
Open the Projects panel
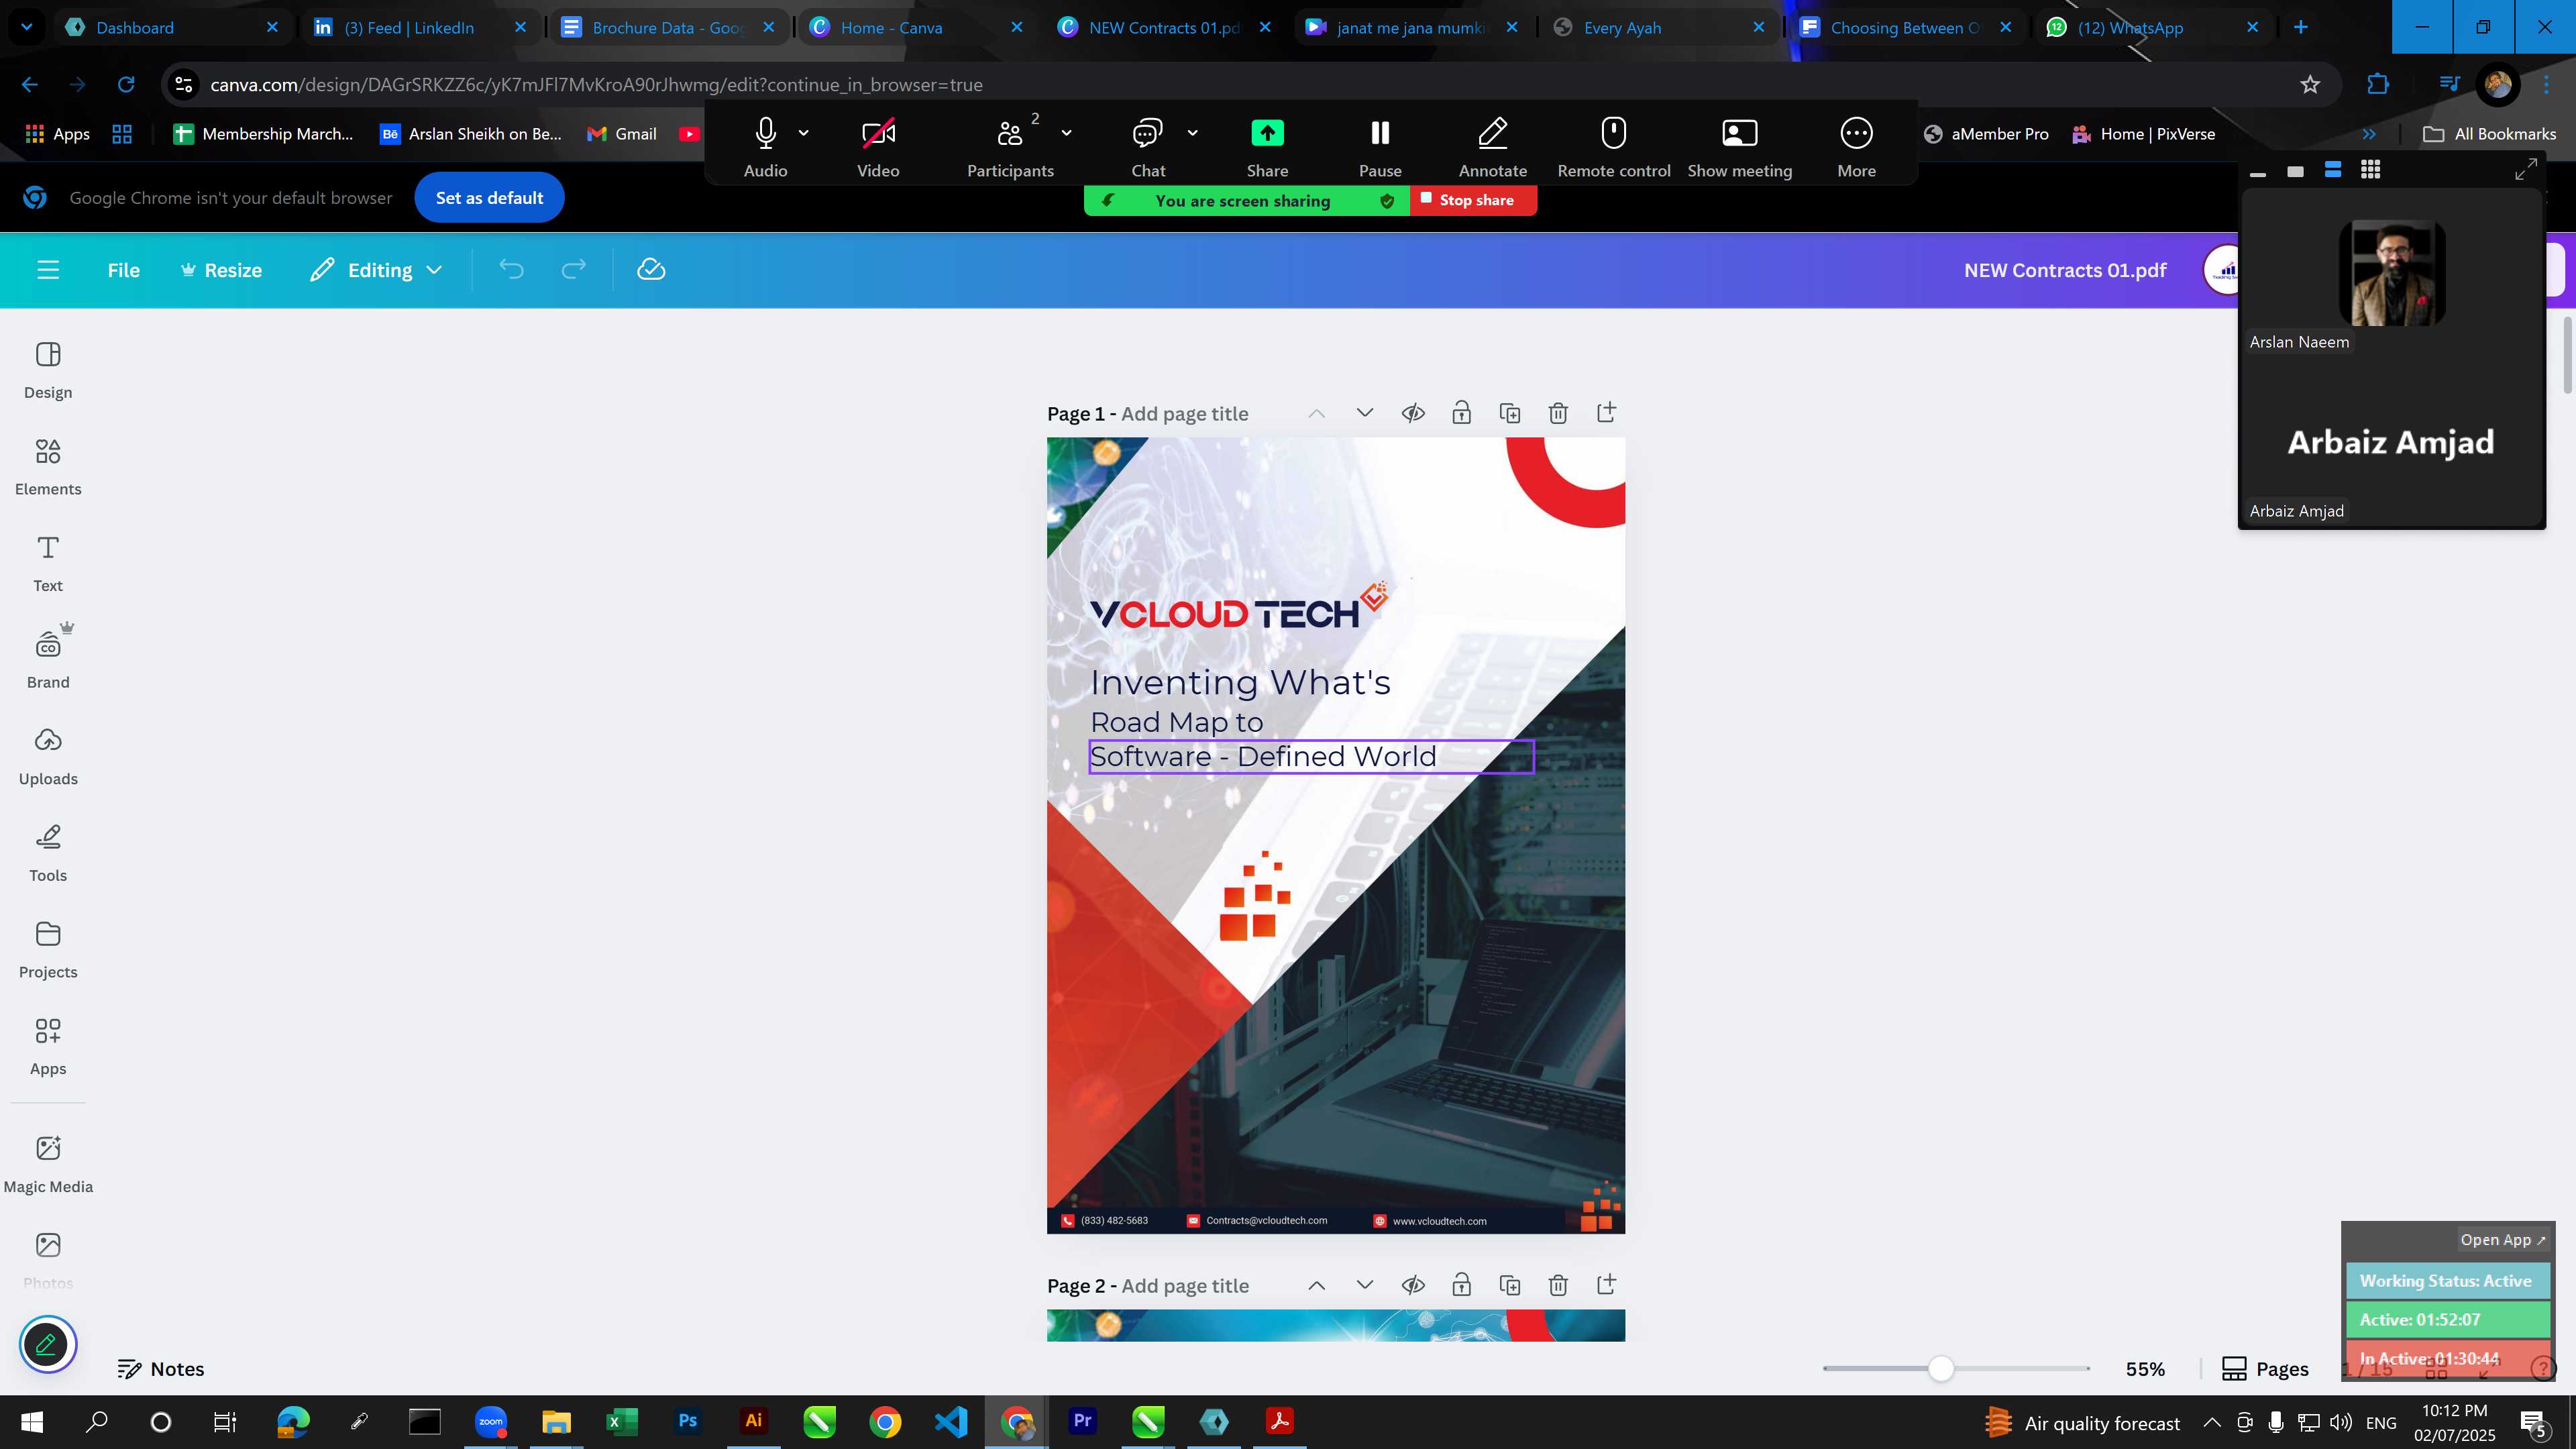[x=48, y=949]
